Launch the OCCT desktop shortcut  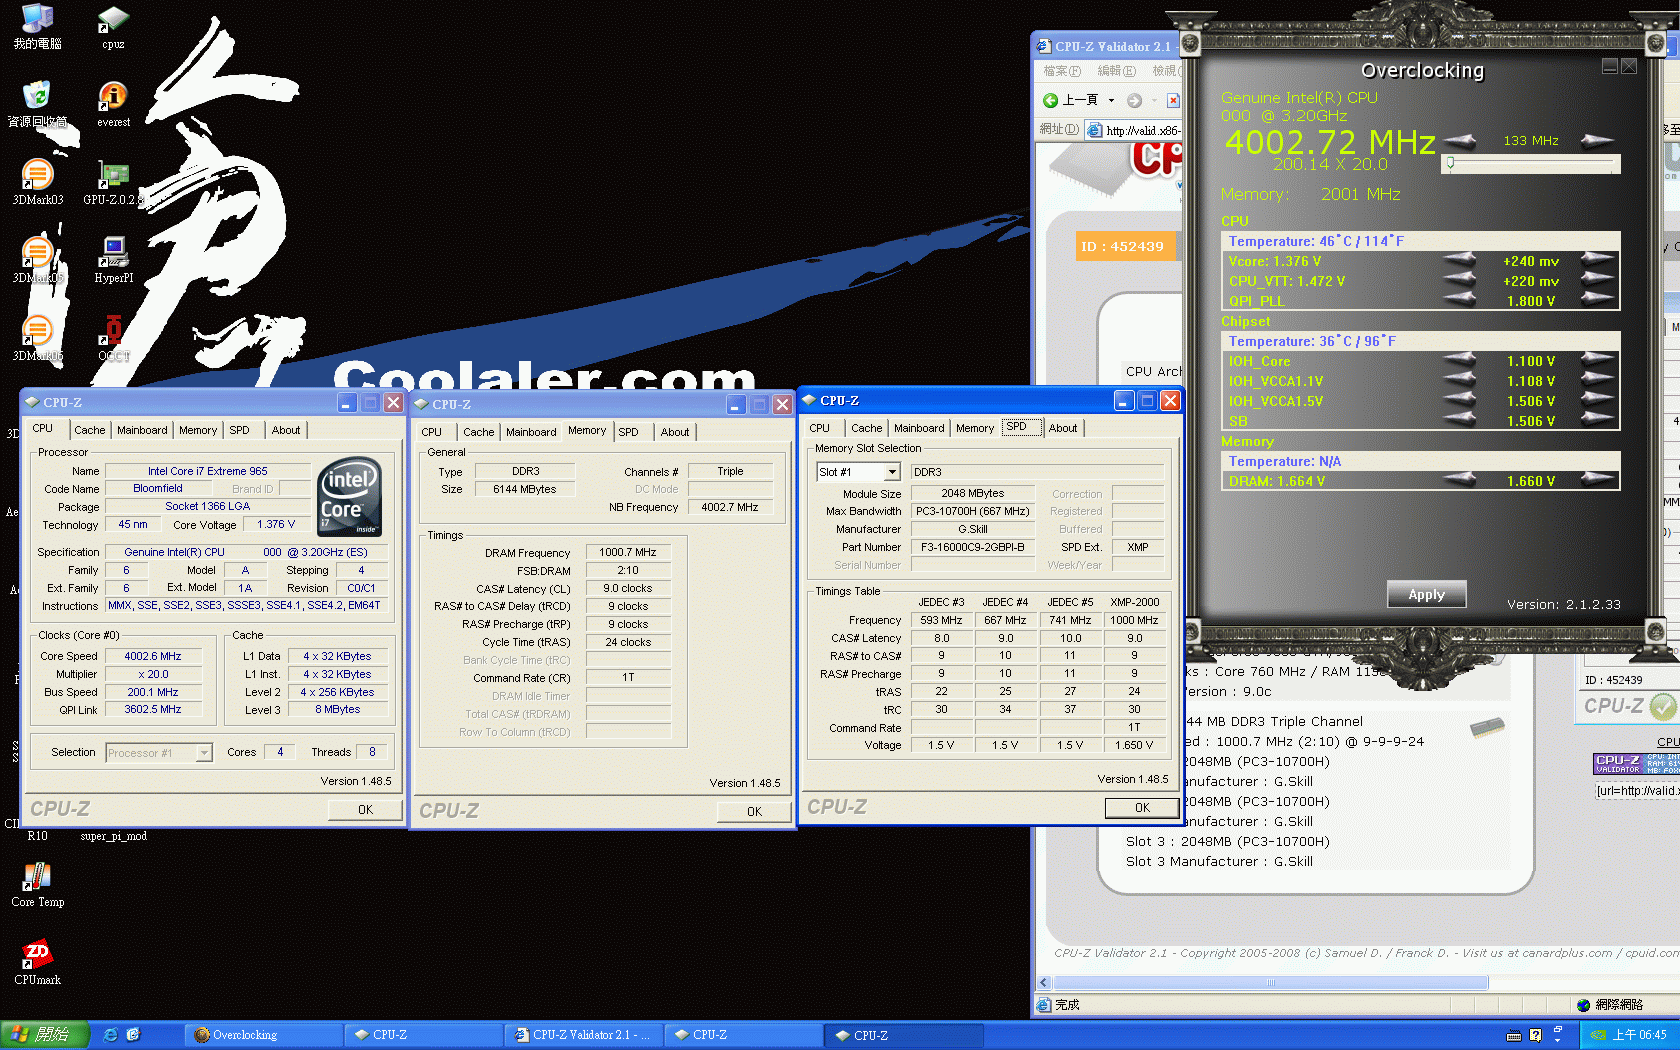pyautogui.click(x=113, y=338)
